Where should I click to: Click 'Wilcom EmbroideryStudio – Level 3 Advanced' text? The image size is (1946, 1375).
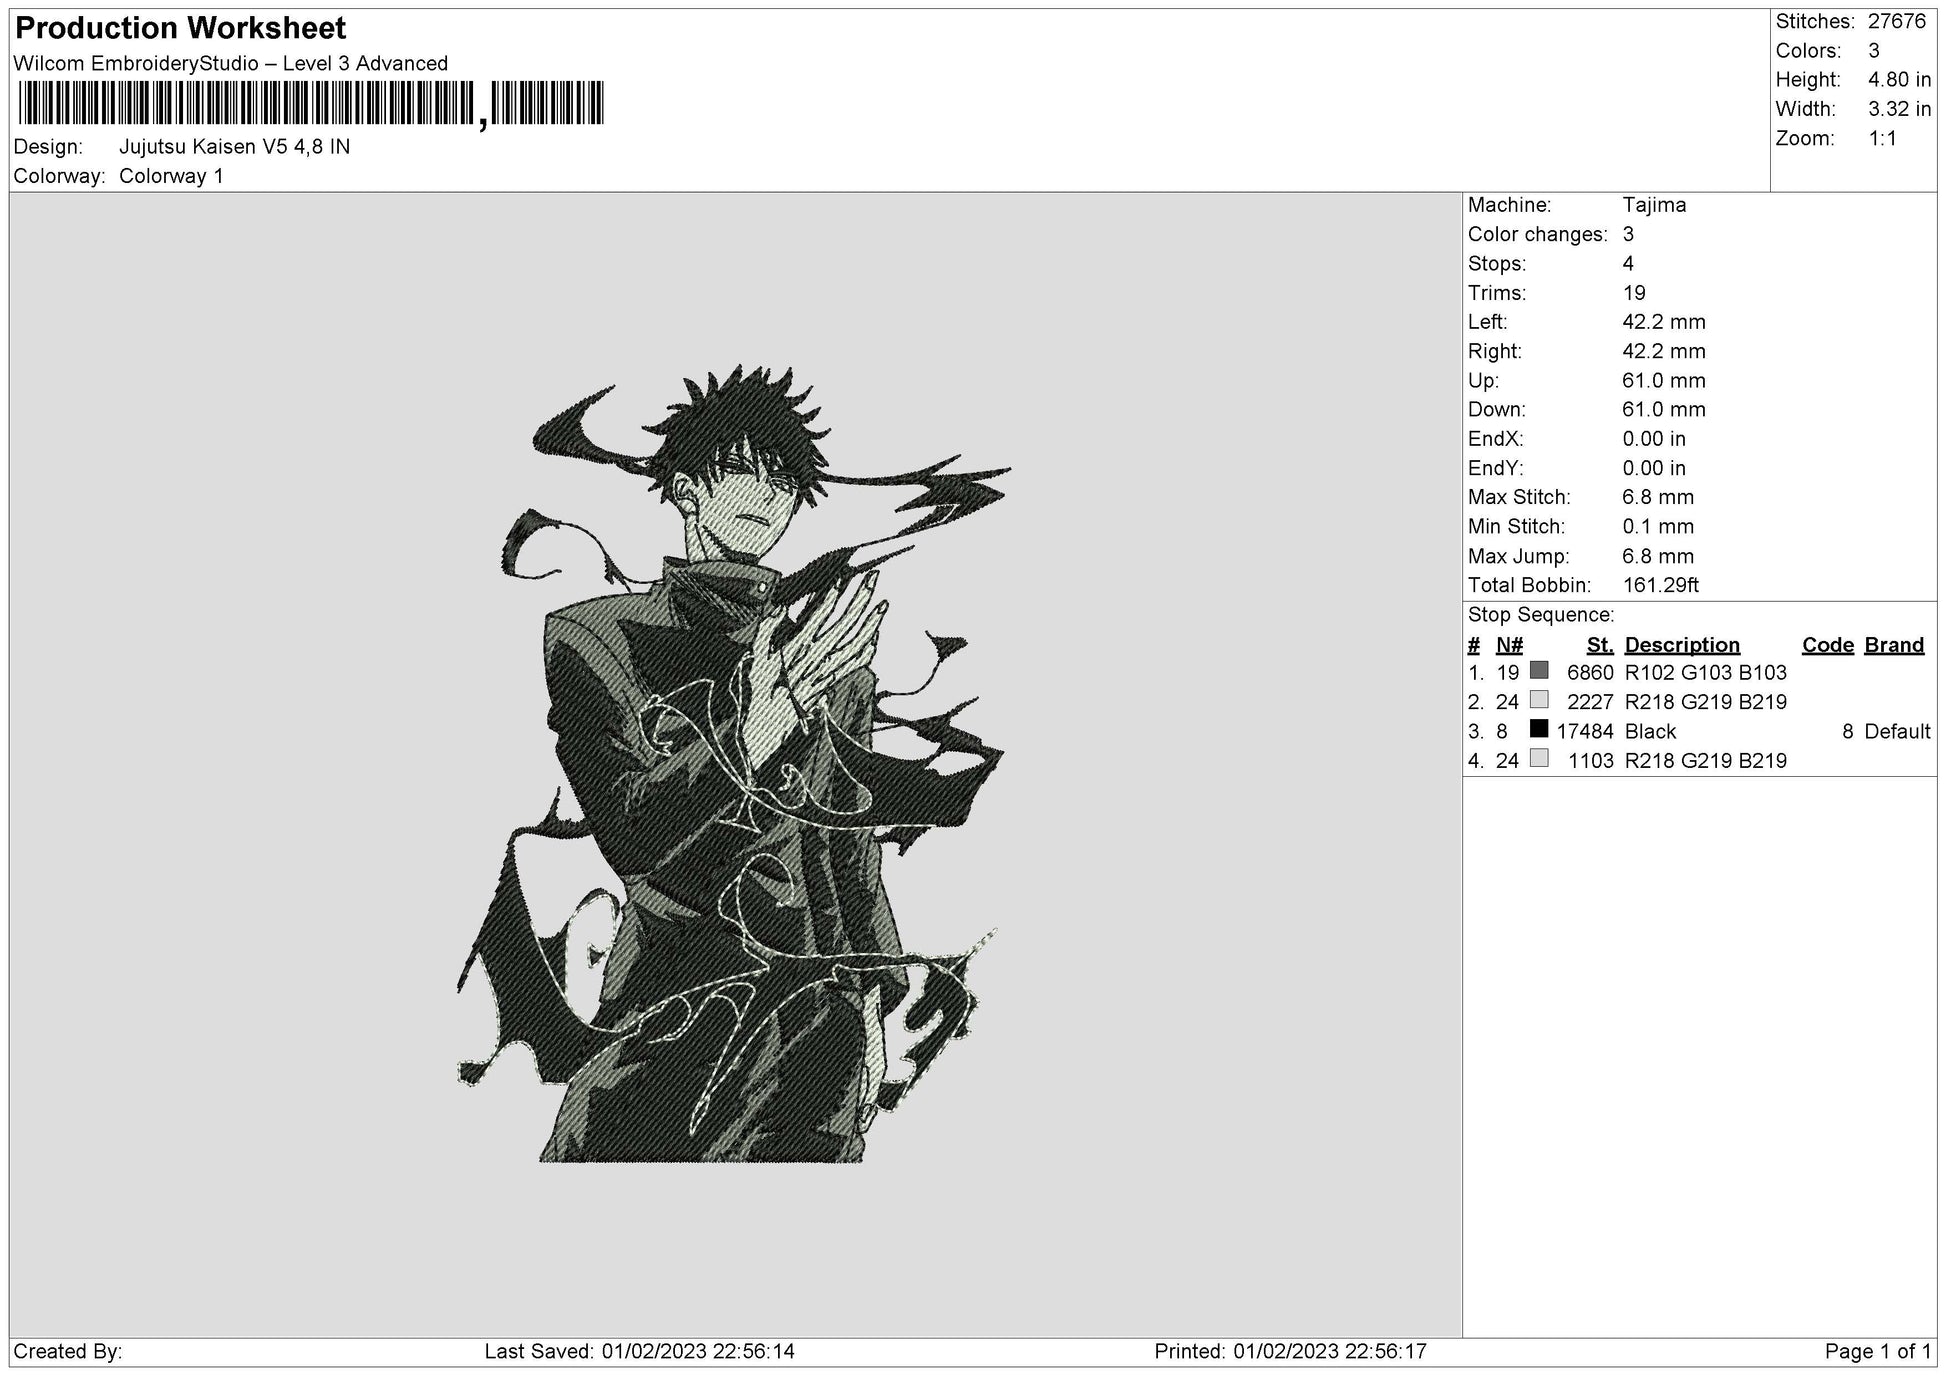[231, 64]
